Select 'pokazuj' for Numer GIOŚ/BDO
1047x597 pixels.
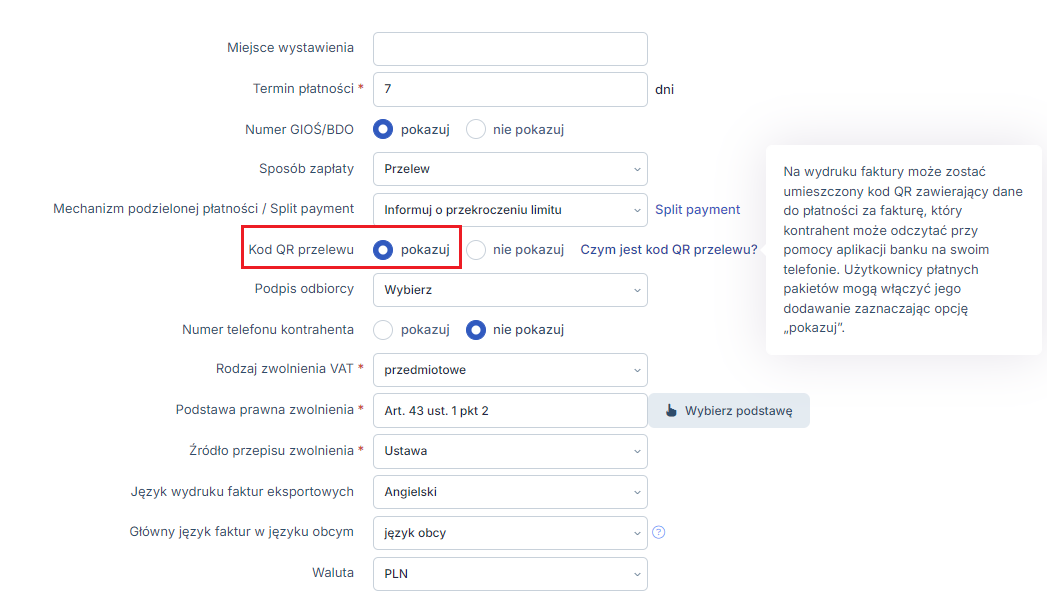point(383,130)
